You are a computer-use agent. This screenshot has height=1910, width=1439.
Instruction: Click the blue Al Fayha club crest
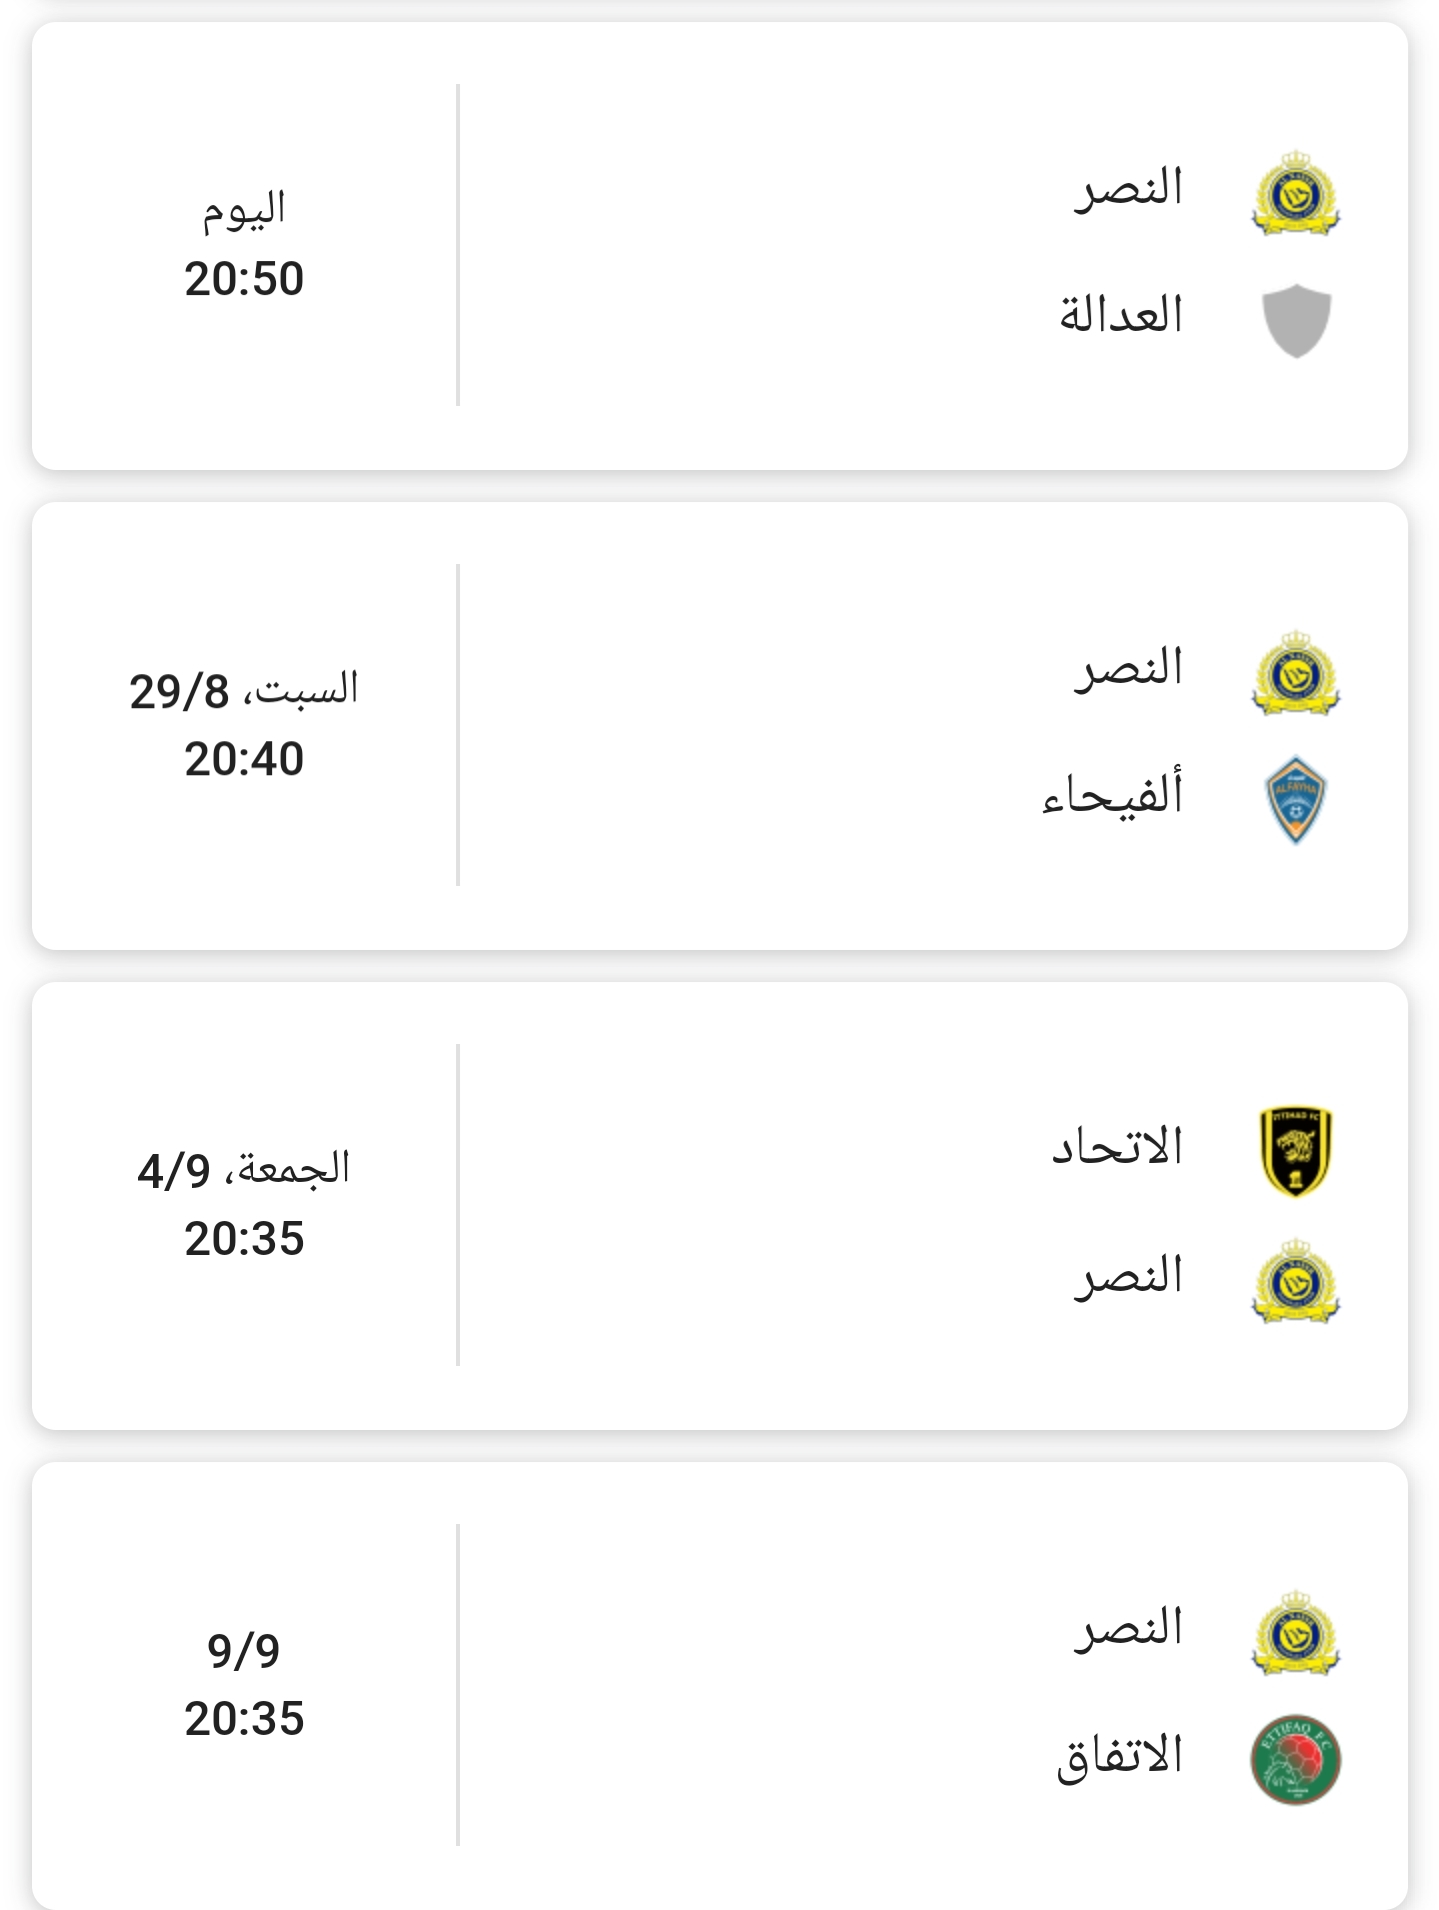pos(1296,800)
